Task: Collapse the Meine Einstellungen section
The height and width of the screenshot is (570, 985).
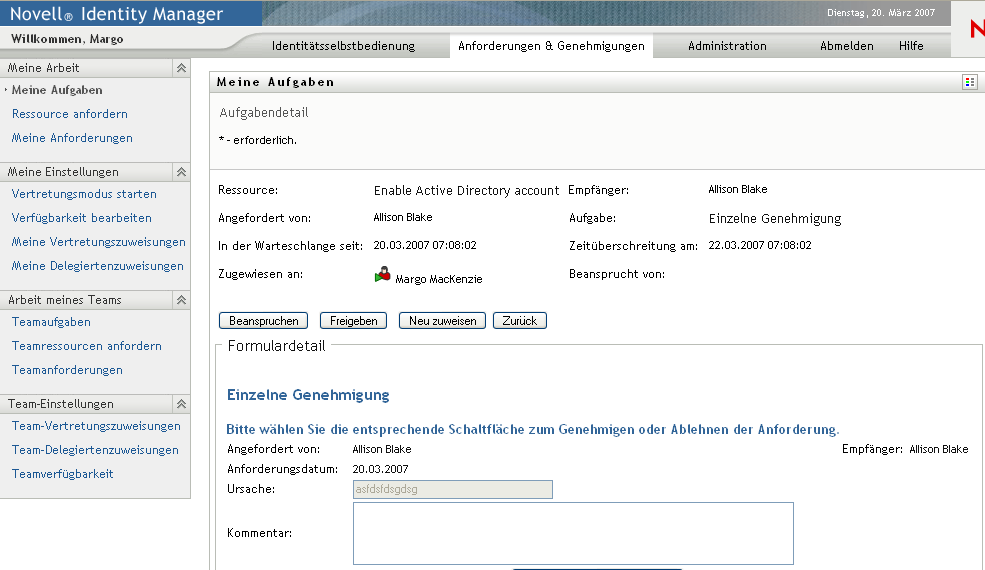Action: pyautogui.click(x=181, y=172)
